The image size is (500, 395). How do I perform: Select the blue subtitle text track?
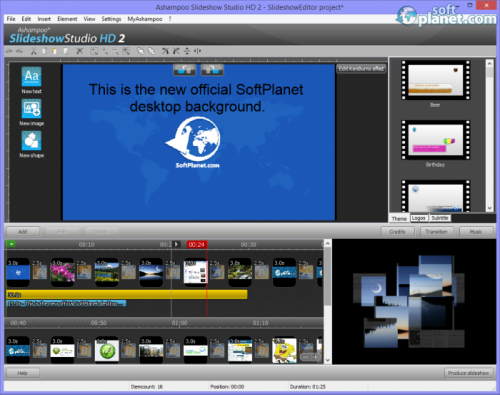click(66, 304)
